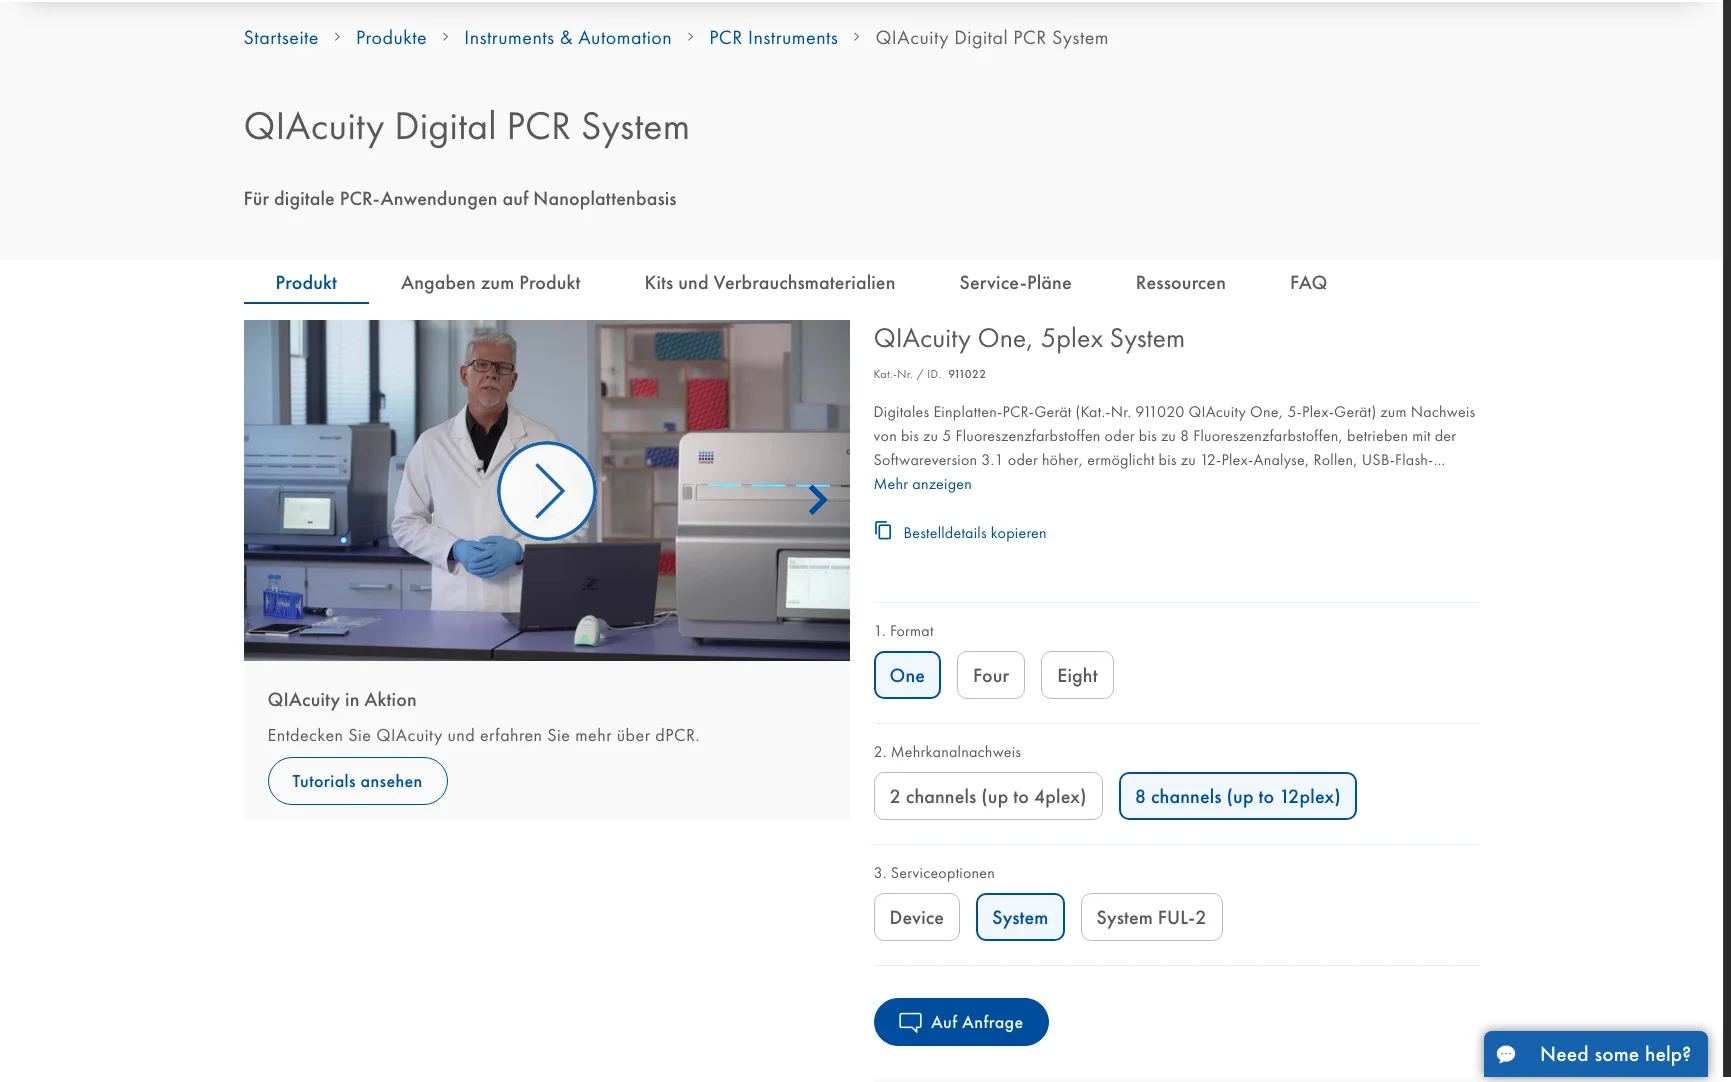Click the QIAcuity in Aktion caption
This screenshot has width=1731, height=1082.
342,700
